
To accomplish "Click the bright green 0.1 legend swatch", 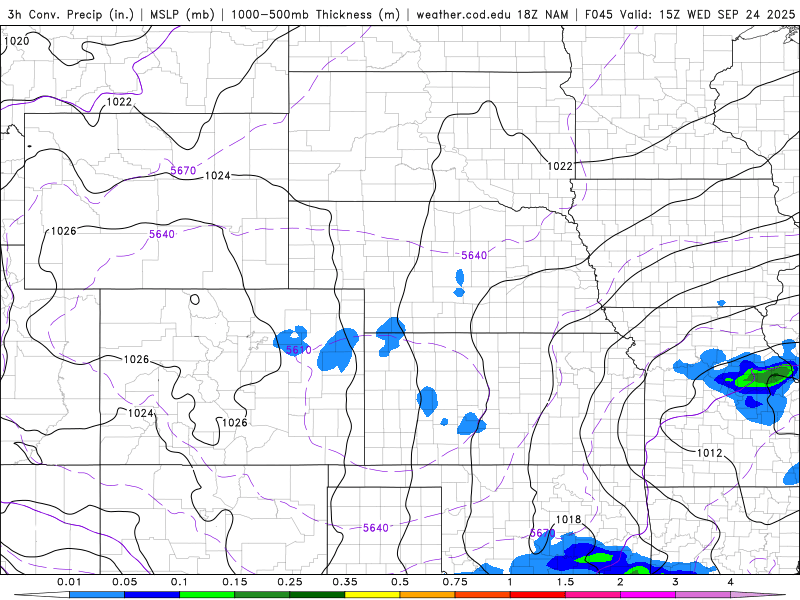I will (207, 595).
